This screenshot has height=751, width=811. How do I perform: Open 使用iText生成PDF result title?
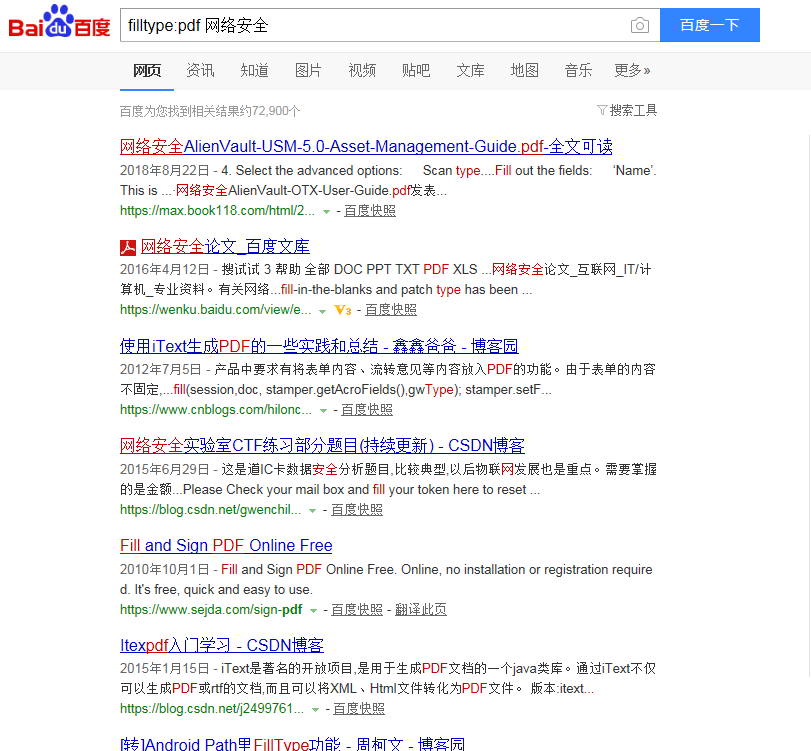tap(319, 346)
